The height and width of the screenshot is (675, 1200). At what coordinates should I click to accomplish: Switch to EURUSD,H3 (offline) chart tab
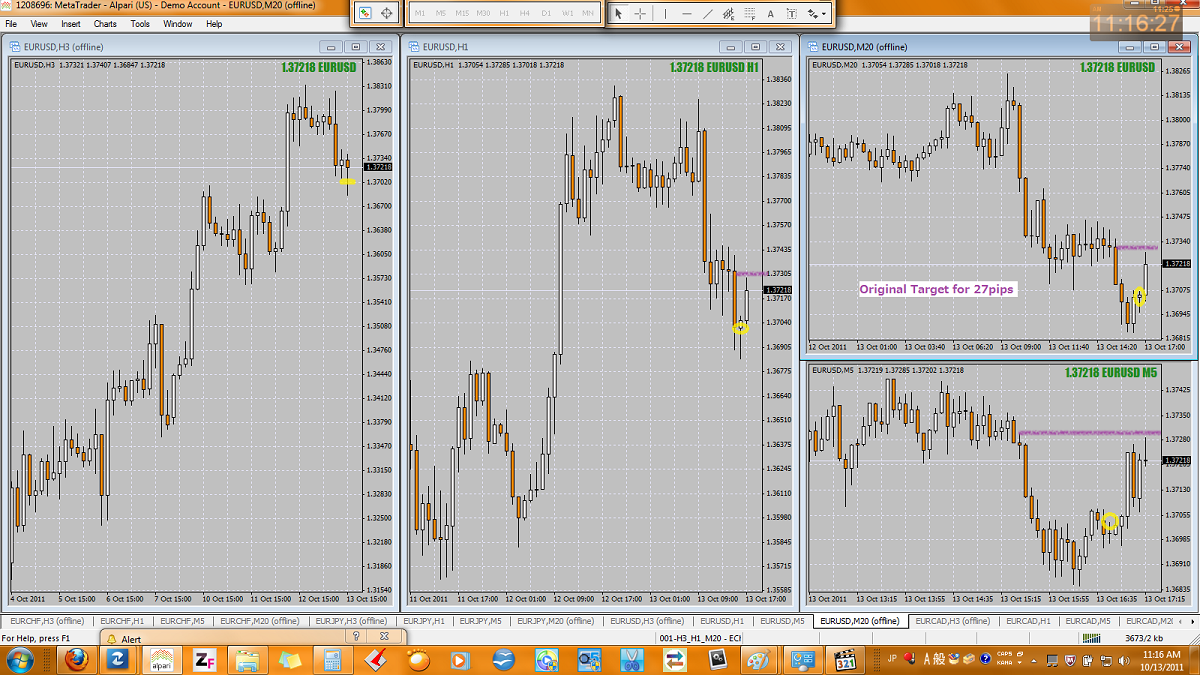(x=646, y=621)
